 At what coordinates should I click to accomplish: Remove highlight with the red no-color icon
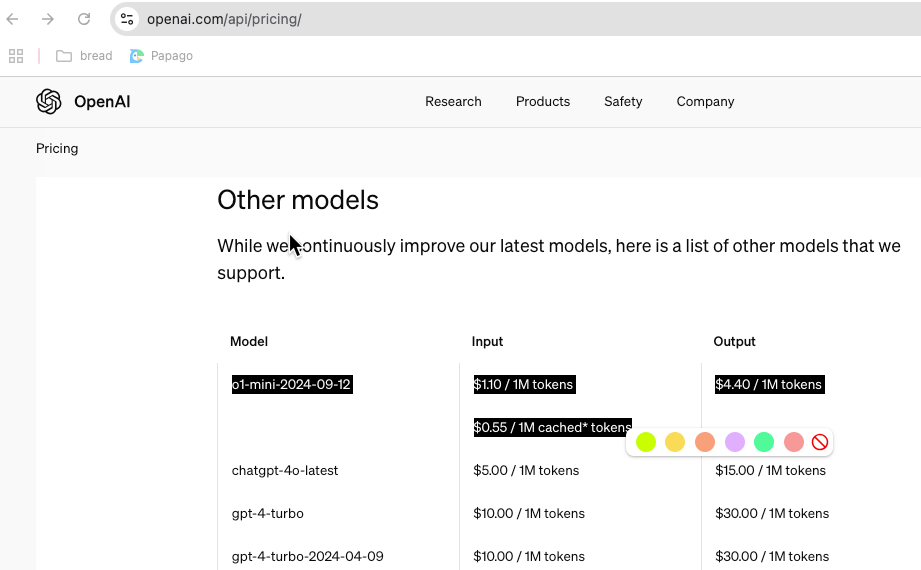point(819,442)
